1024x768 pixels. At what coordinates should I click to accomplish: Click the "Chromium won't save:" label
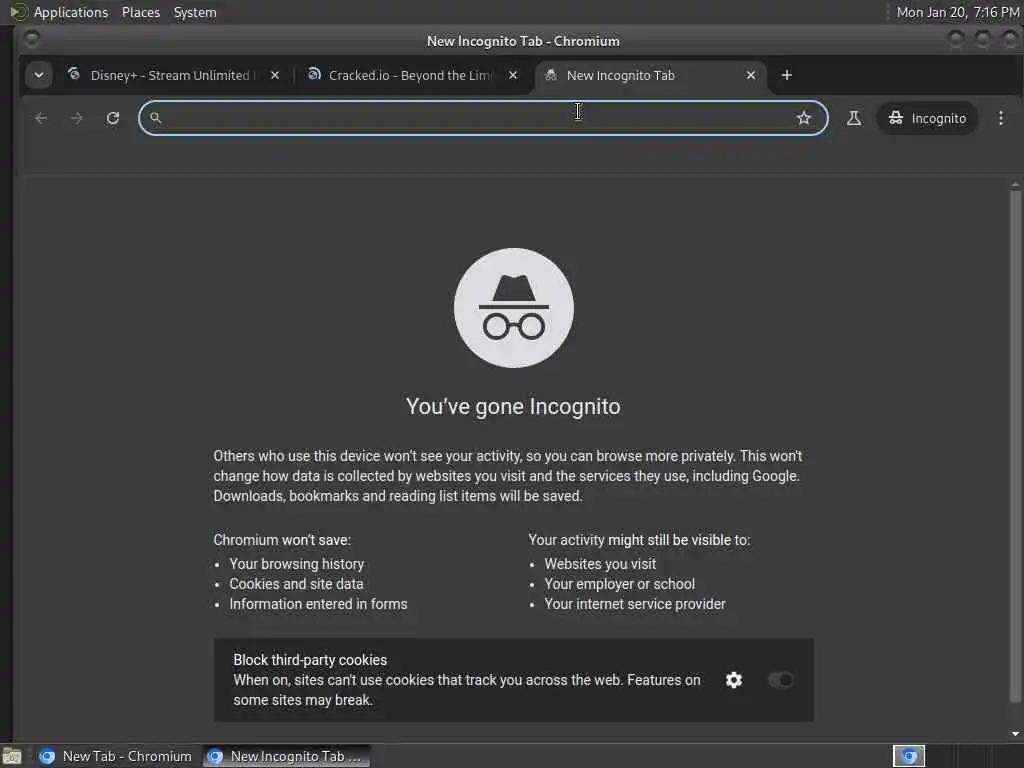(281, 540)
